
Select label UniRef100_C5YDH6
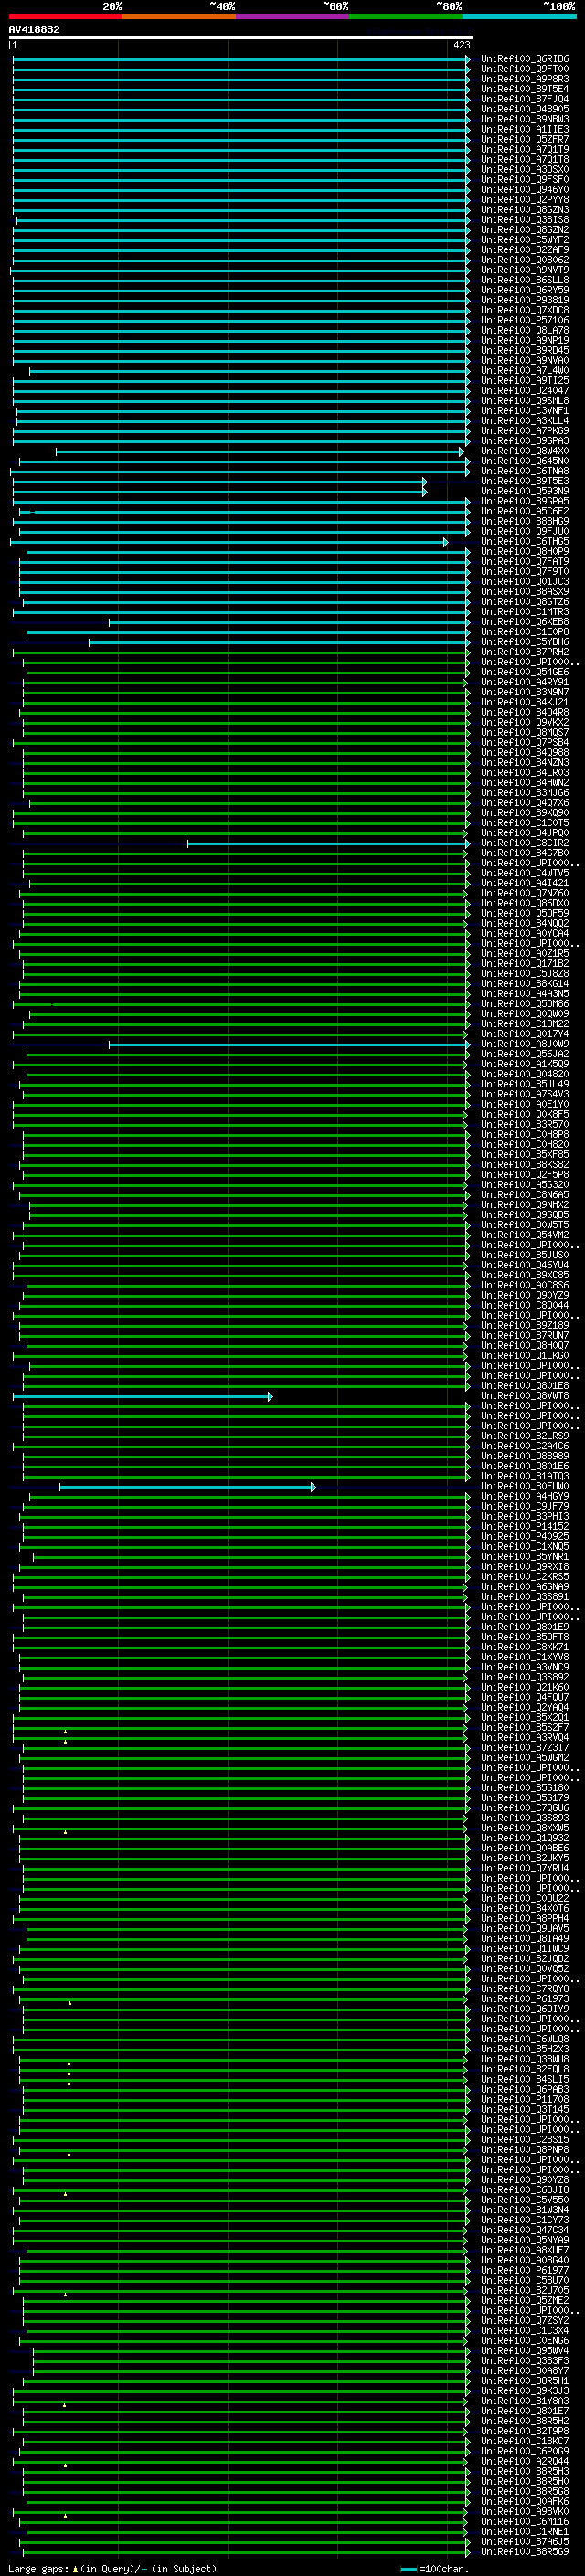tap(525, 642)
